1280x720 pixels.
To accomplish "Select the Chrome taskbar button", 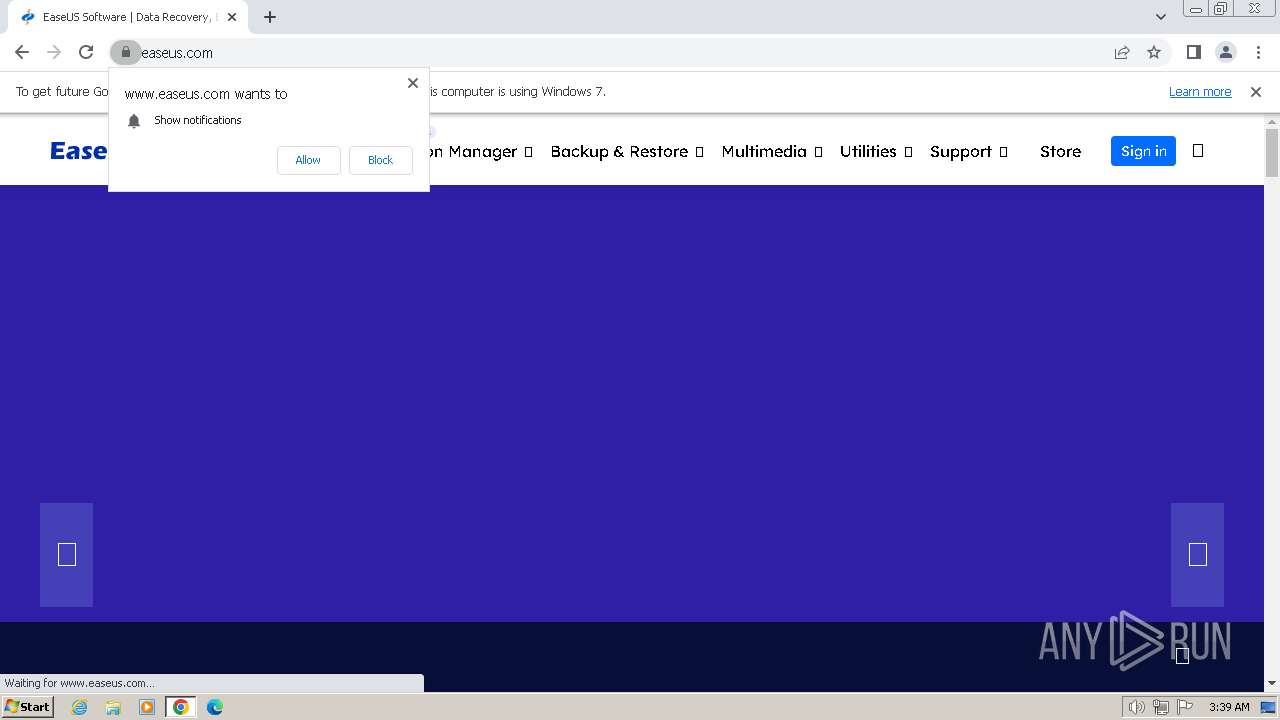I will point(181,707).
